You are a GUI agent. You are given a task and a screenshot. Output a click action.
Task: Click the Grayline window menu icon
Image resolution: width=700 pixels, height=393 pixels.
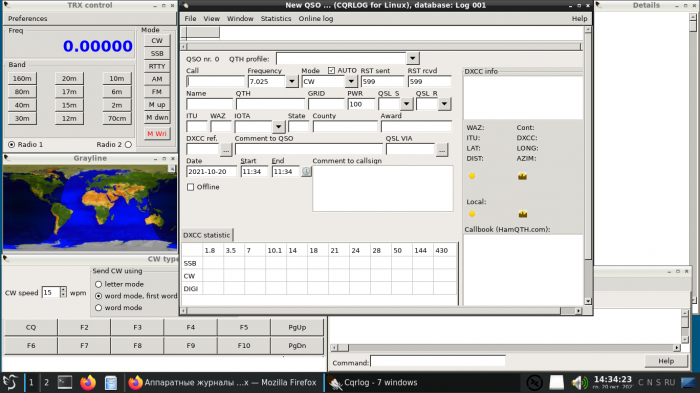[x=6, y=158]
